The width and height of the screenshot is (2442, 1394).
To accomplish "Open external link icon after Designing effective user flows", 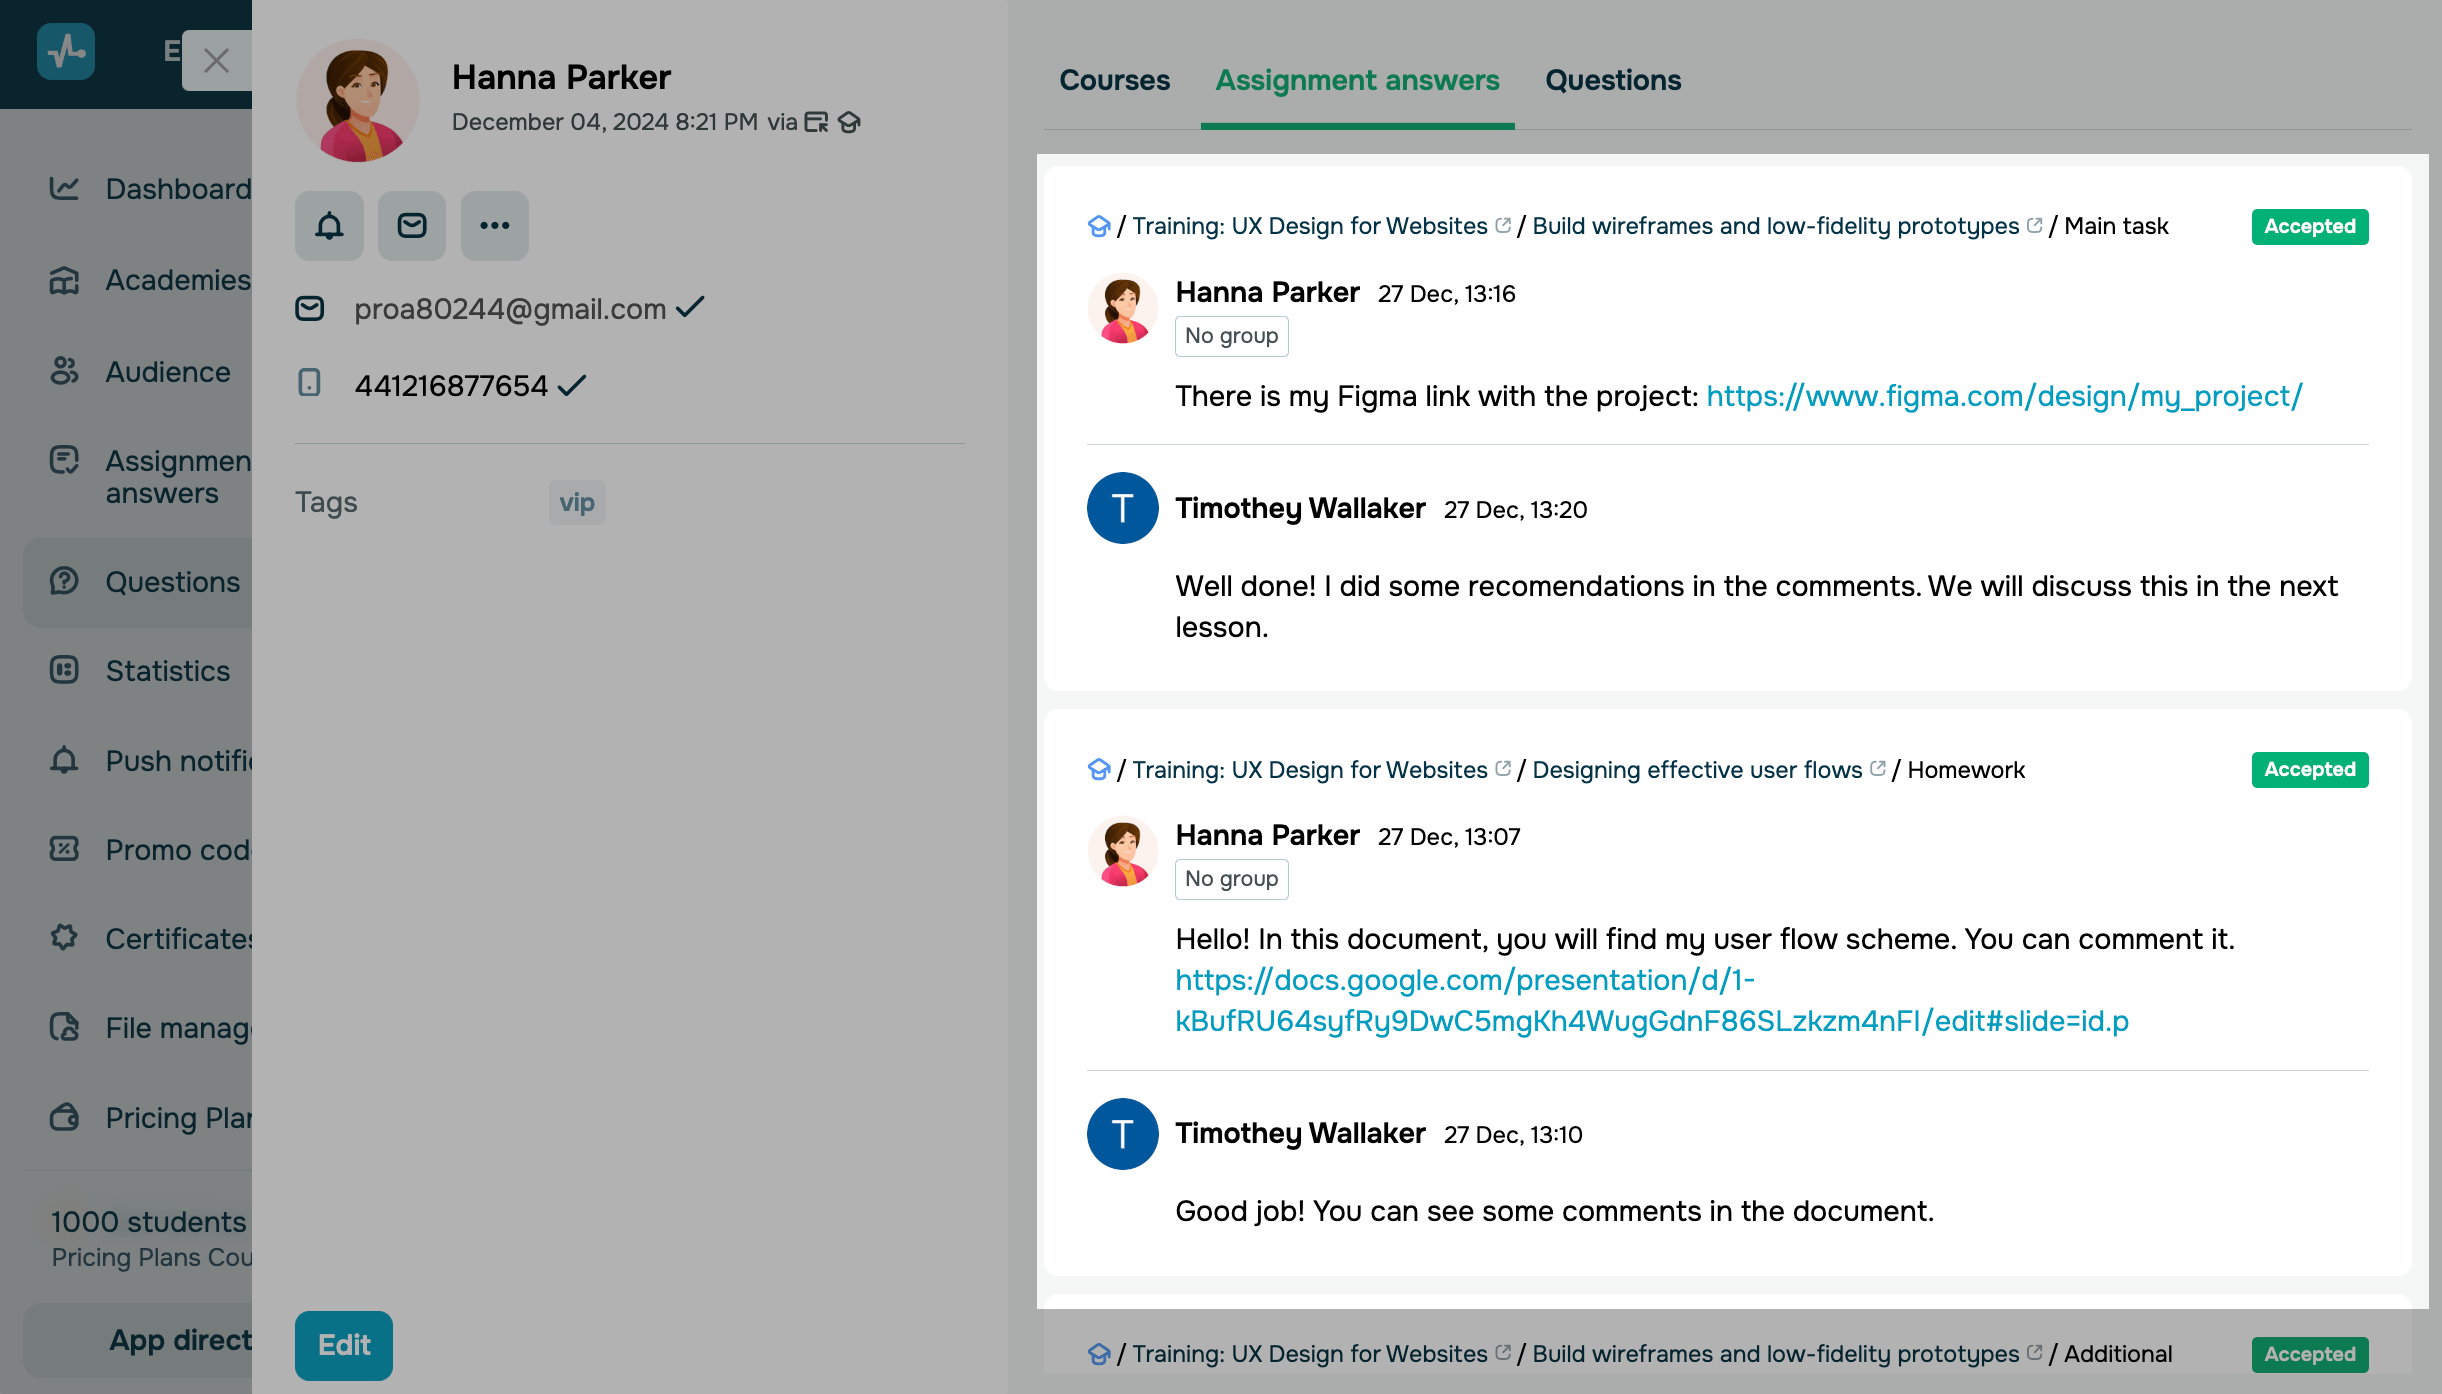I will [1878, 768].
